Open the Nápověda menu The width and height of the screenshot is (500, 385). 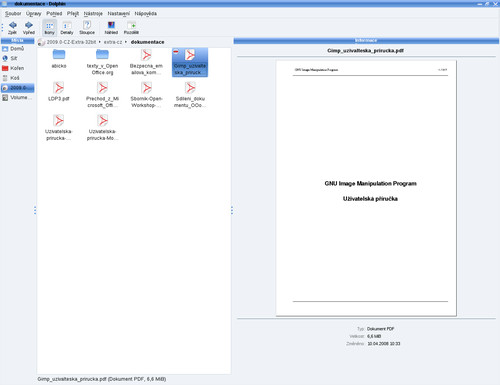(x=146, y=14)
